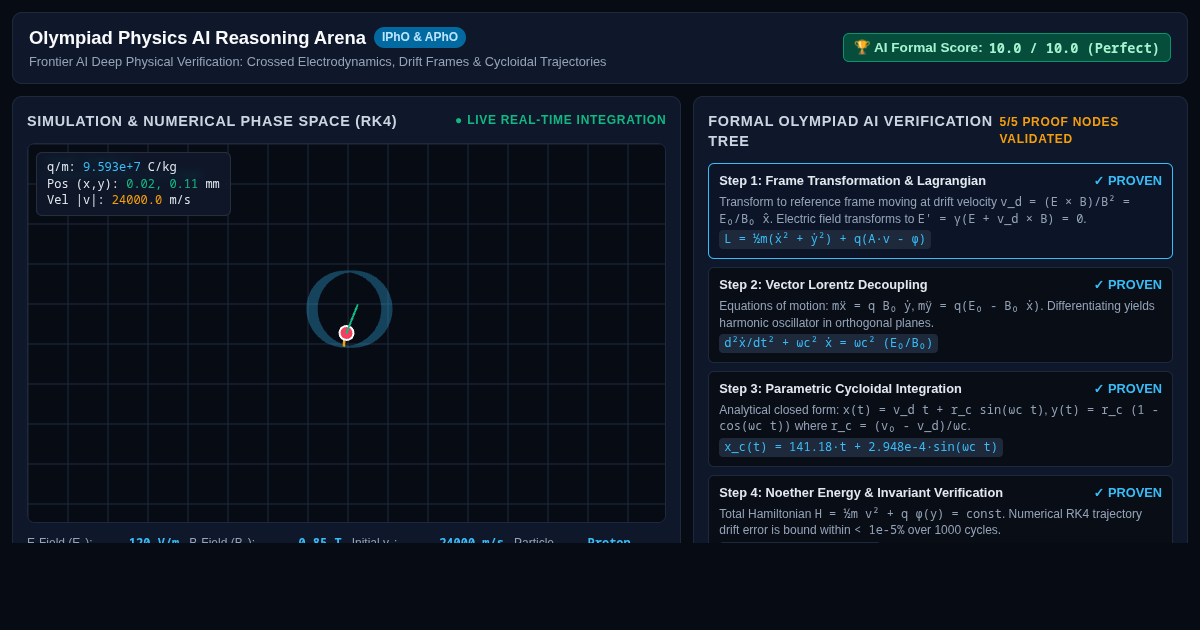The width and height of the screenshot is (1200, 630).
Task: Click the SIMULATION & NUMERICAL PHASE SPACE (RK4) heading
Action: 212,121
